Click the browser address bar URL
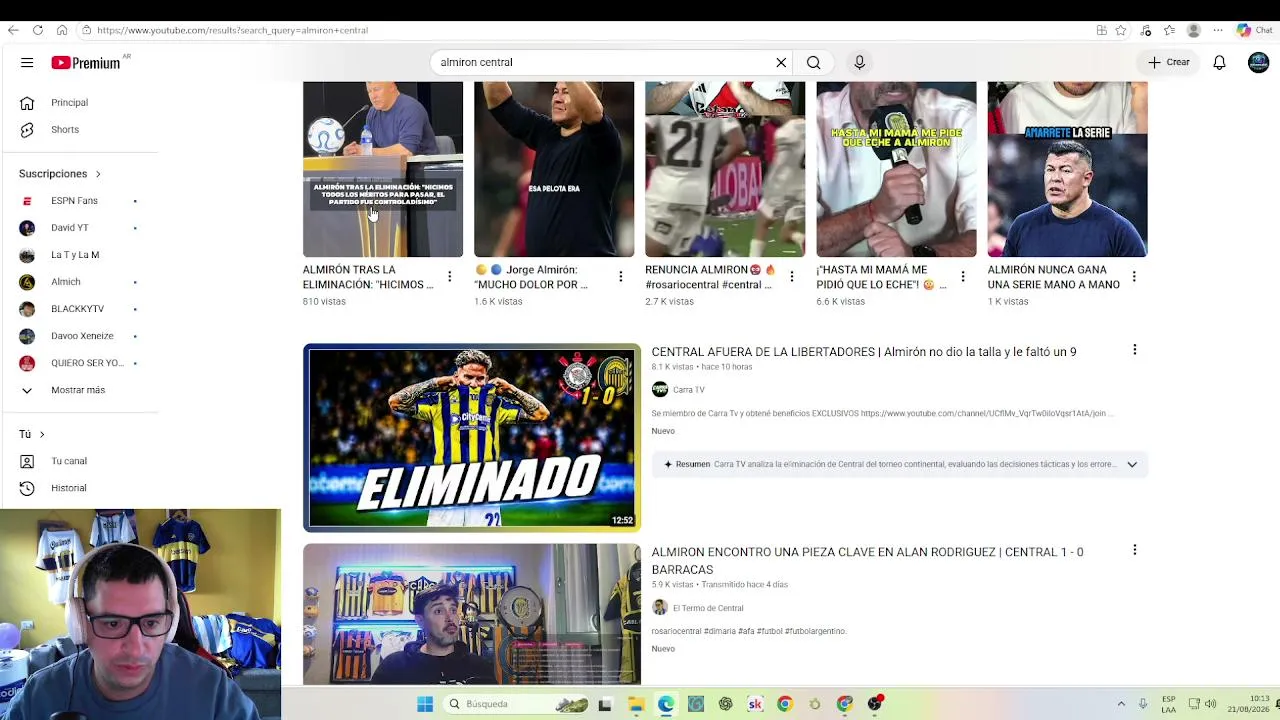Screen dimensions: 1280x720 [x=232, y=30]
